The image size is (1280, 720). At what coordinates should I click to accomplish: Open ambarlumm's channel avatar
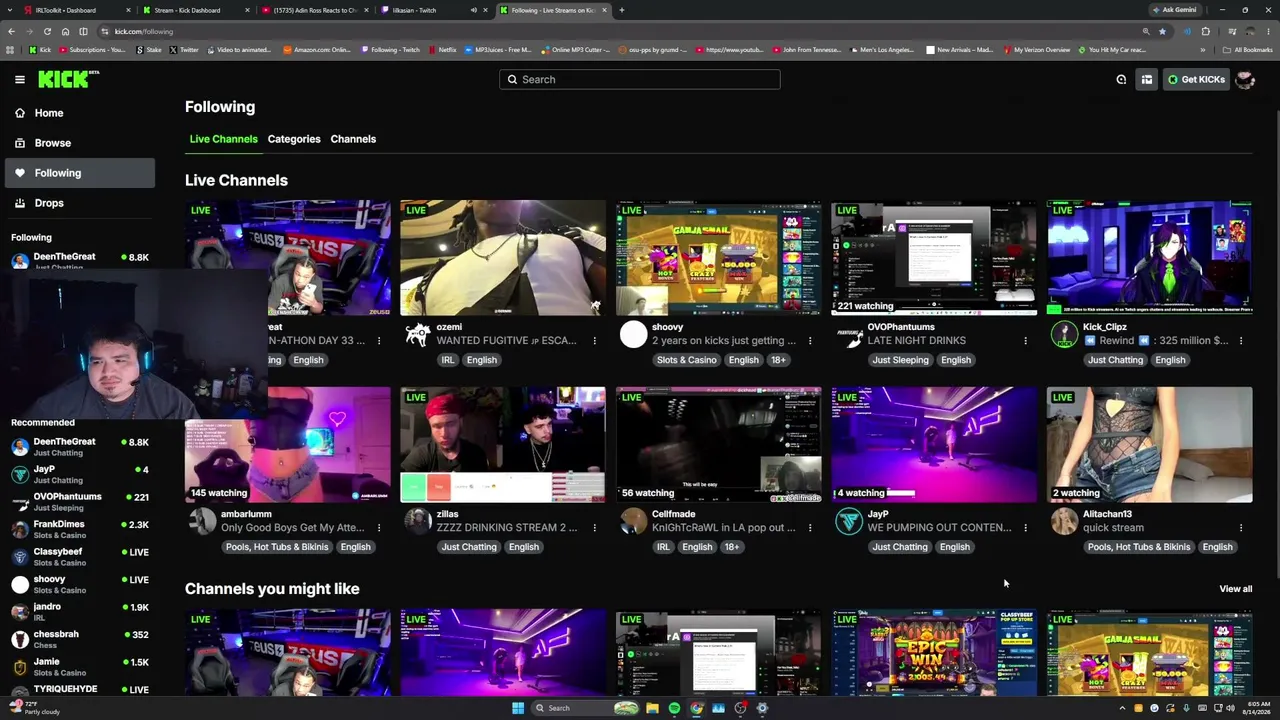(203, 521)
